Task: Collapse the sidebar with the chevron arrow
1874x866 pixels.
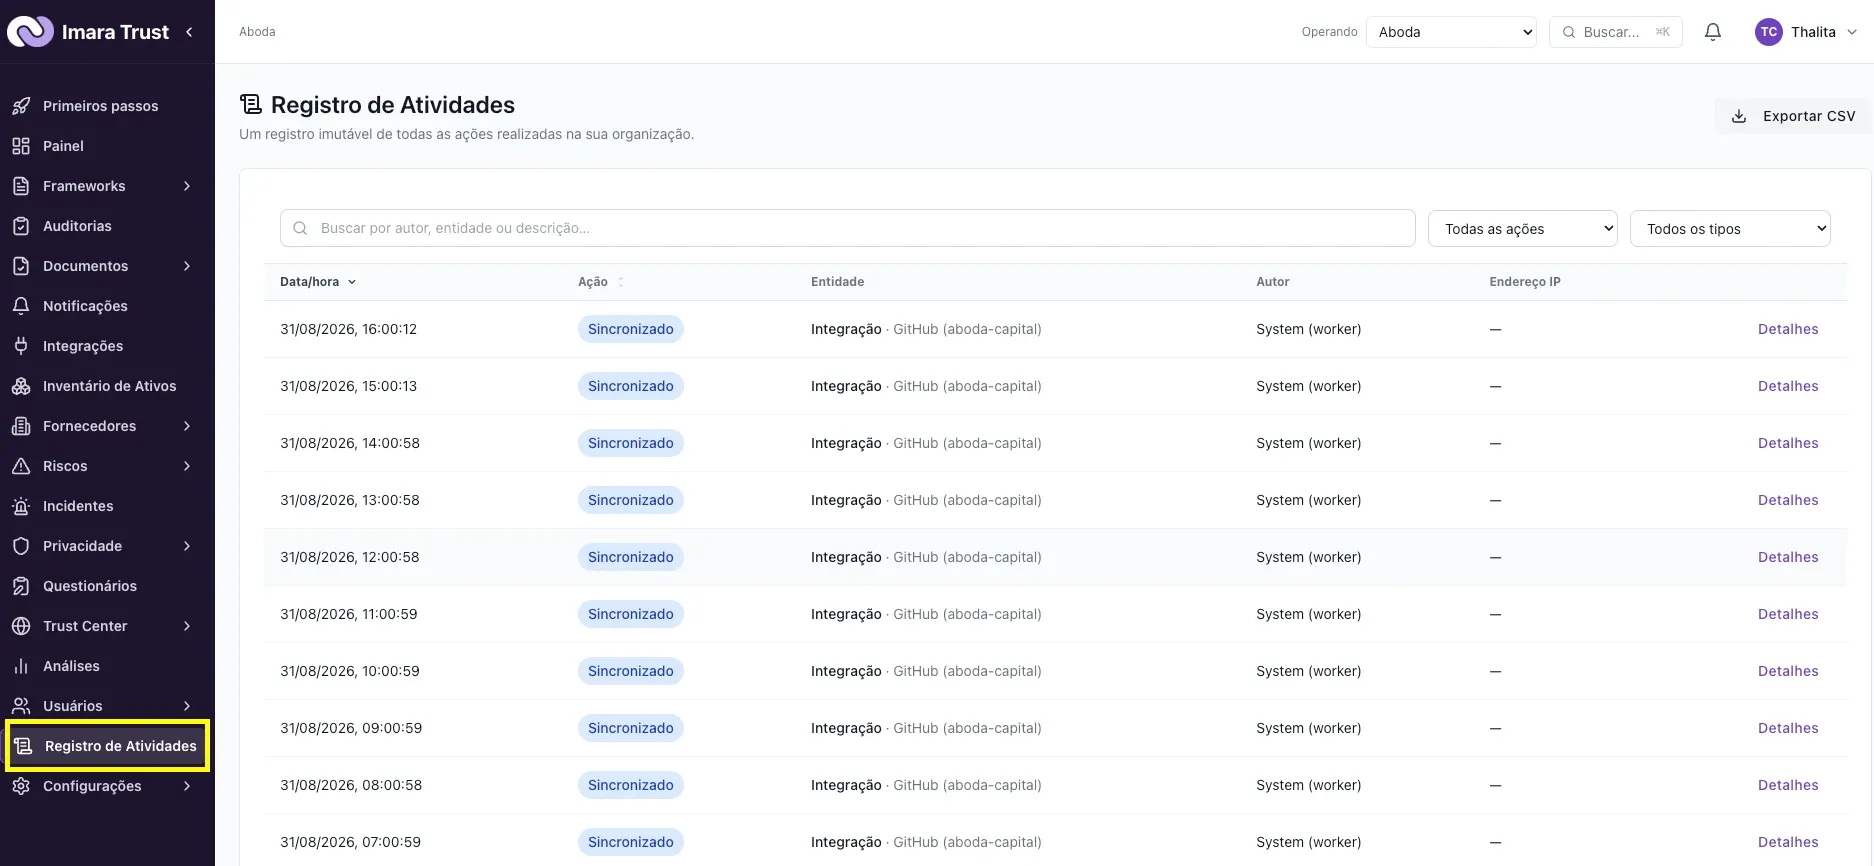Action: [x=189, y=32]
